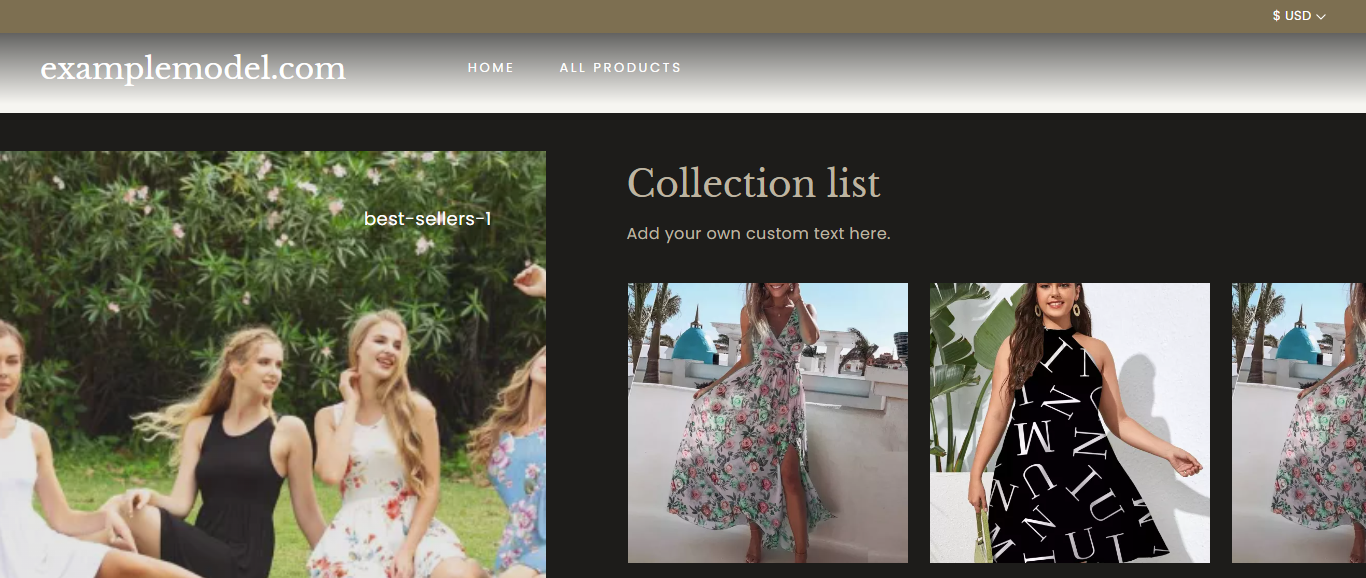Click the 'Add your own custom text here' line
1366x578 pixels.
[x=758, y=234]
